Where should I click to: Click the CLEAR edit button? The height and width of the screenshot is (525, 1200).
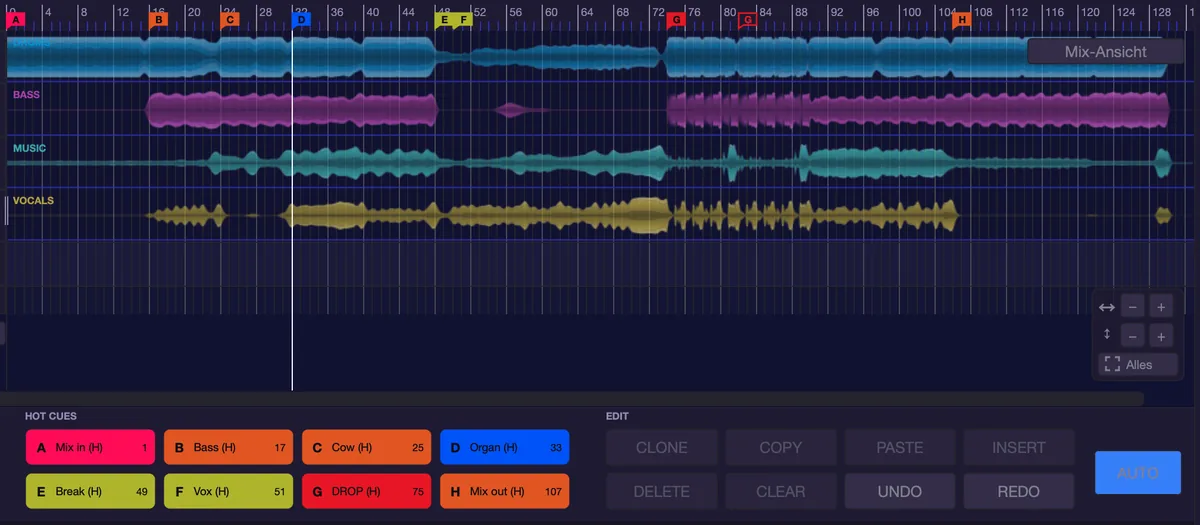tap(781, 492)
